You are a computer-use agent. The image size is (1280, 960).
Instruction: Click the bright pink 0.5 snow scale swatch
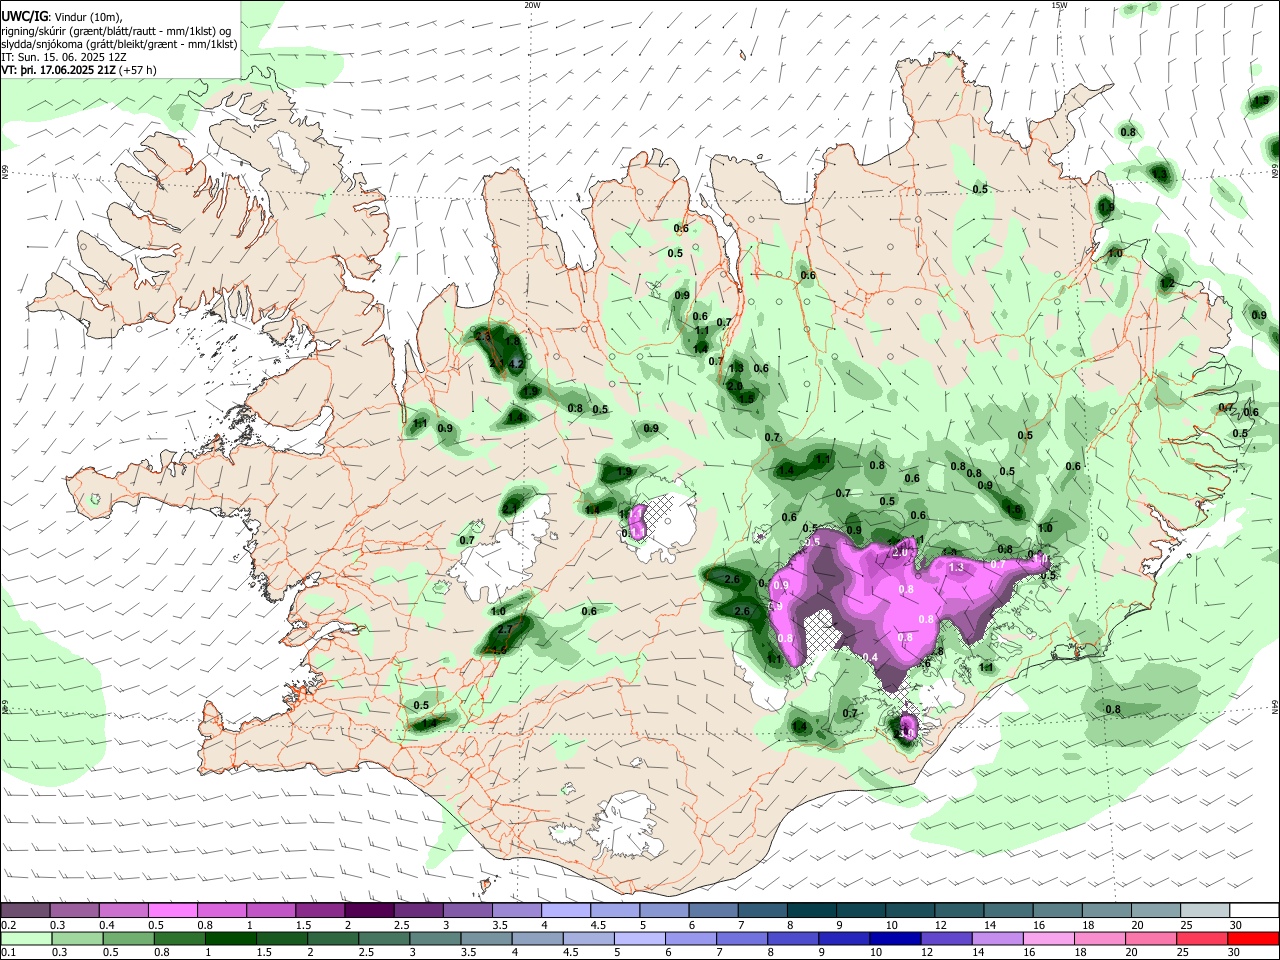[172, 911]
